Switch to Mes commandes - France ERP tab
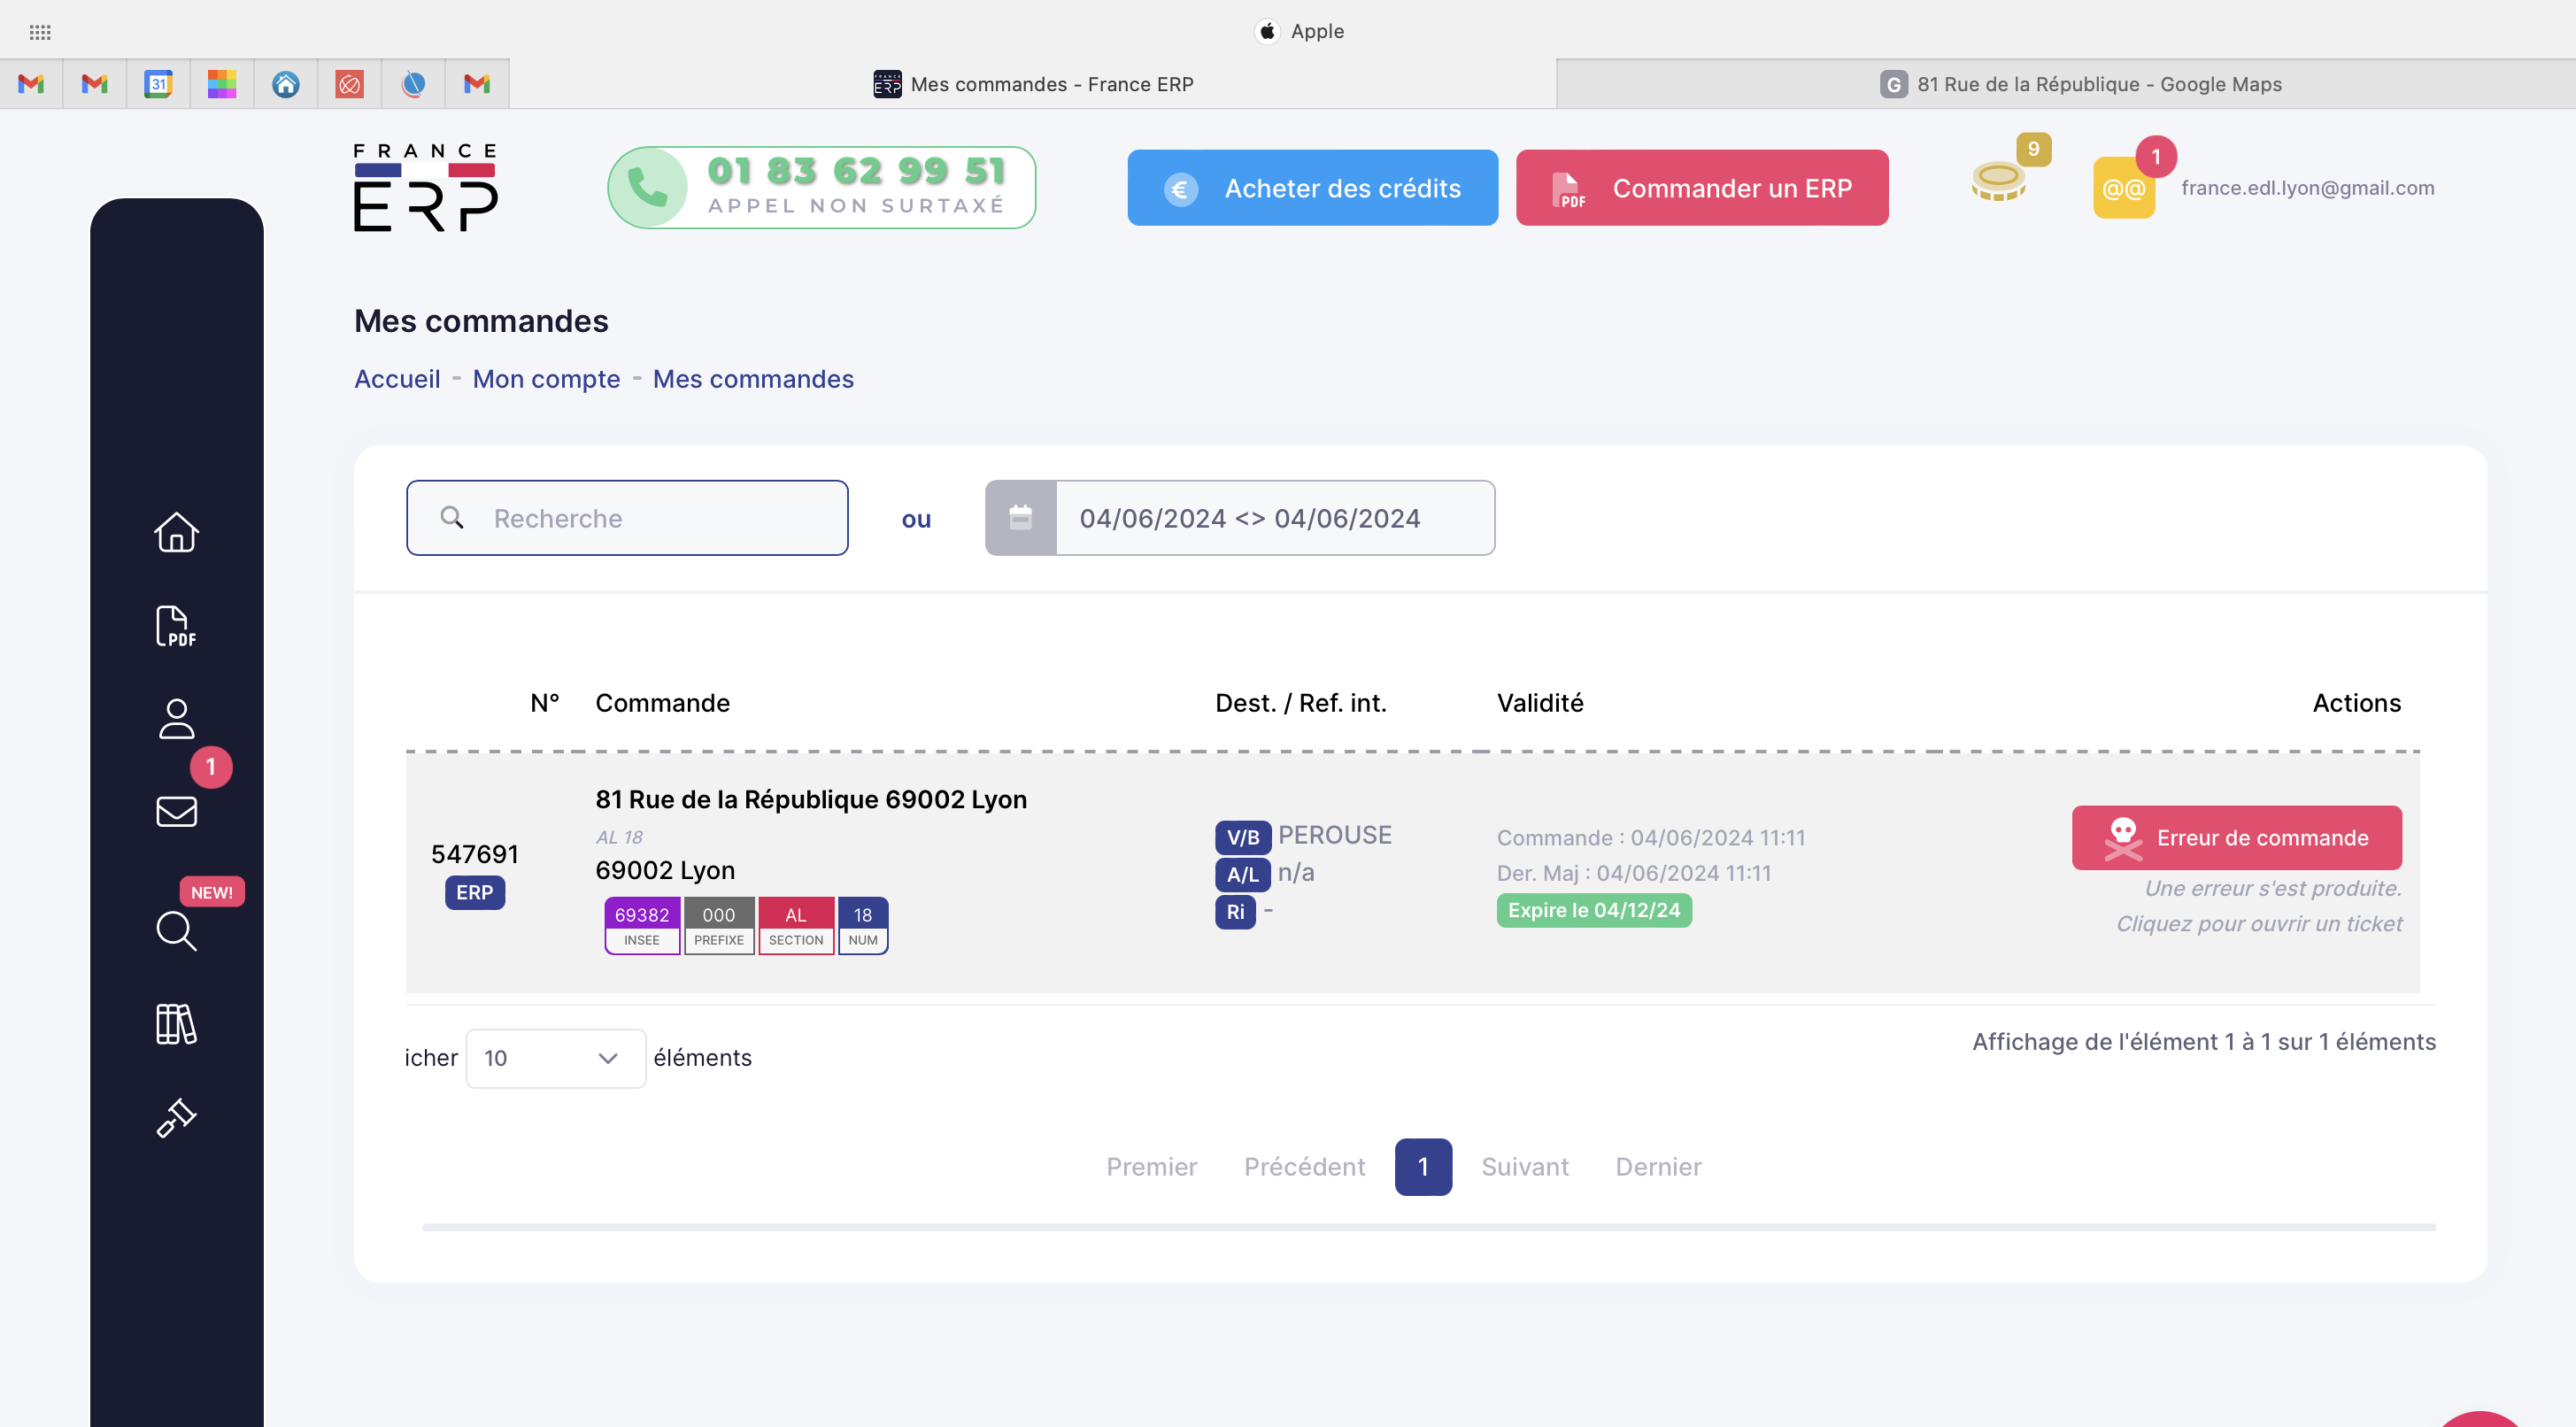The image size is (2576, 1427). (x=1033, y=84)
